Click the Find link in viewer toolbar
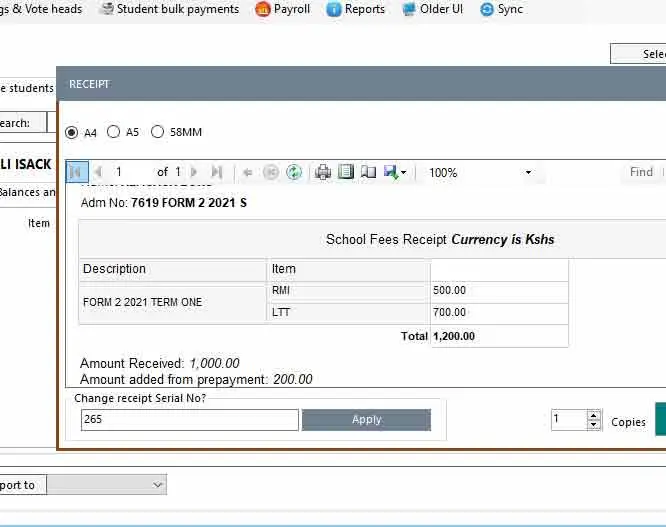Screen dimensions: 666x527 [x=641, y=172]
